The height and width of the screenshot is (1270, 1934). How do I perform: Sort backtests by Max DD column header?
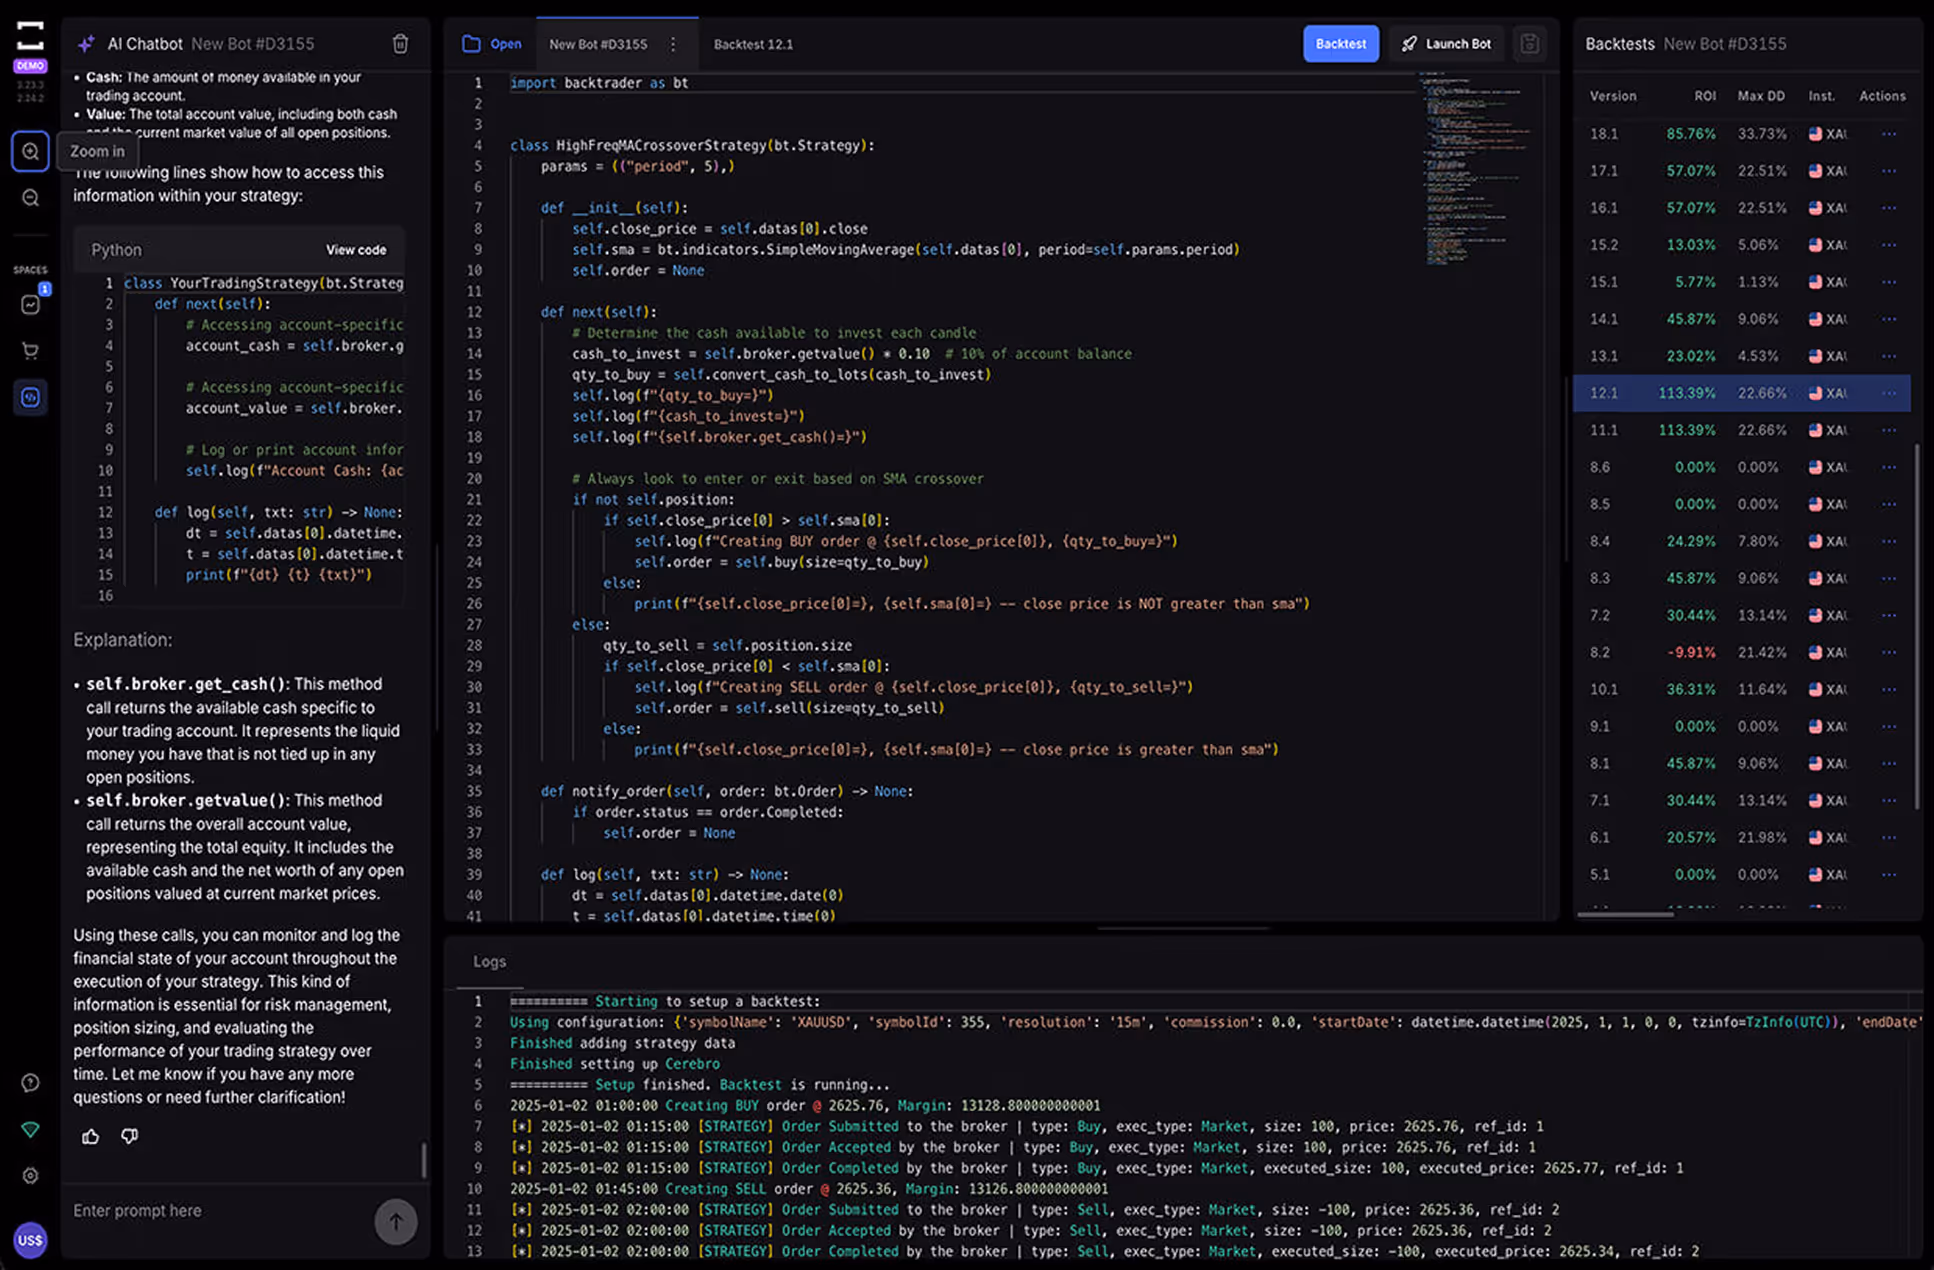tap(1760, 96)
